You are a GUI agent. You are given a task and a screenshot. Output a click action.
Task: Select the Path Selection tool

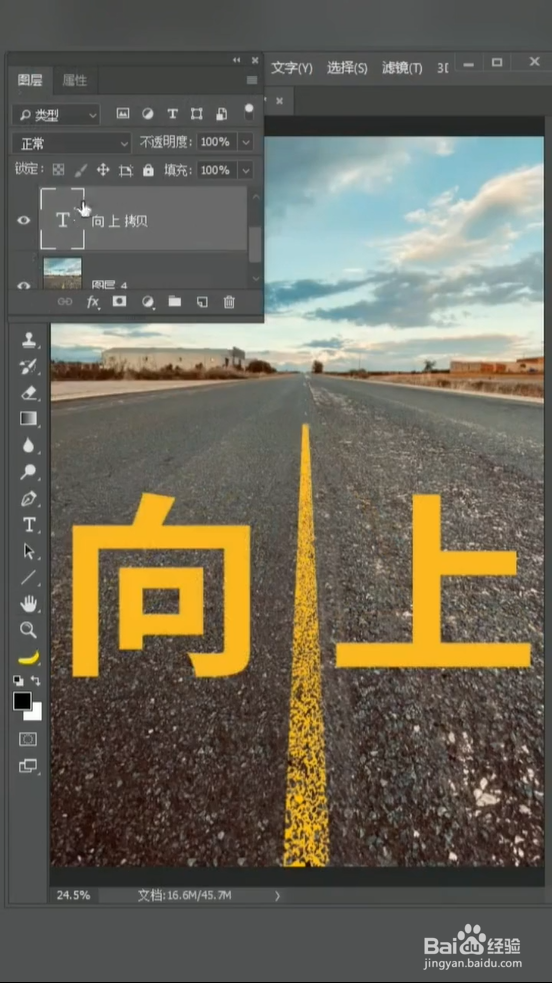pos(29,551)
